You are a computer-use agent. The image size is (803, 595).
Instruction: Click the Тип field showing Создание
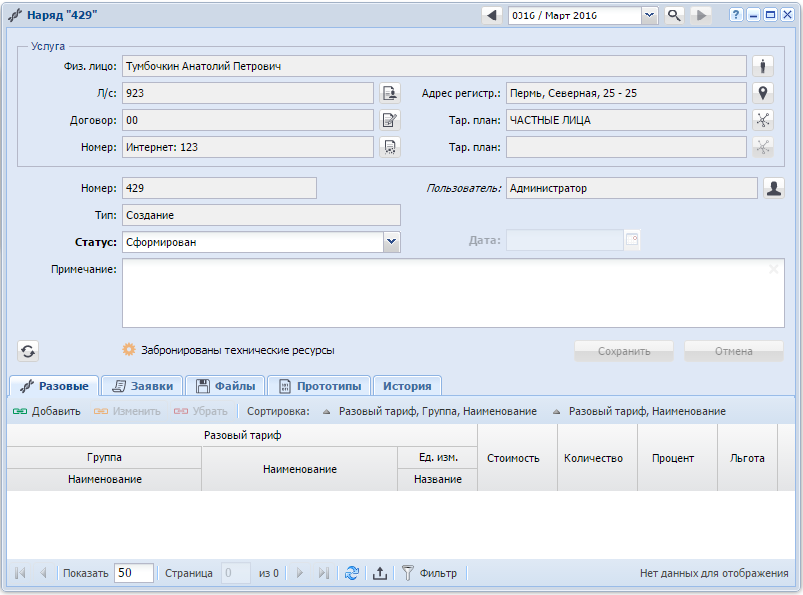(x=261, y=215)
